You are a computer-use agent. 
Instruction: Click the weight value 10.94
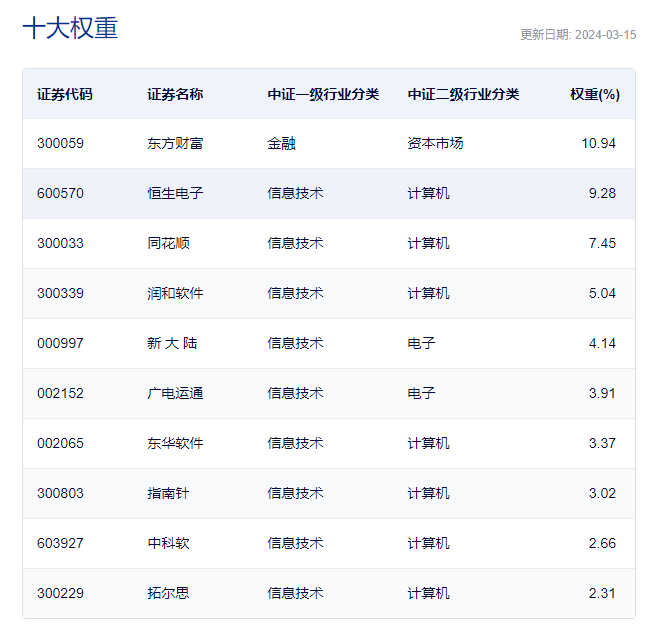[598, 143]
